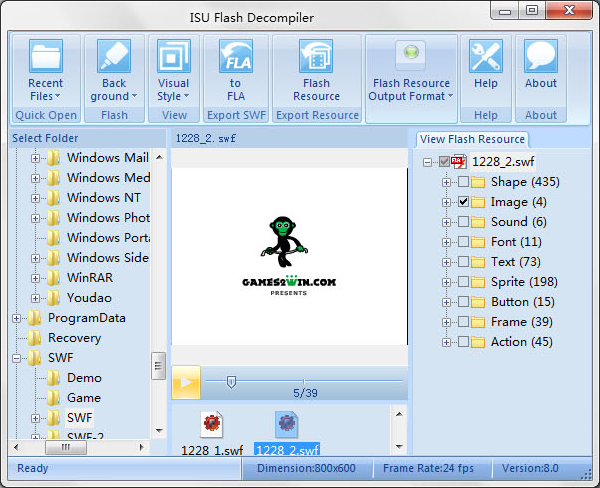Click the playback frame slider handle
This screenshot has width=600, height=488.
[x=231, y=380]
